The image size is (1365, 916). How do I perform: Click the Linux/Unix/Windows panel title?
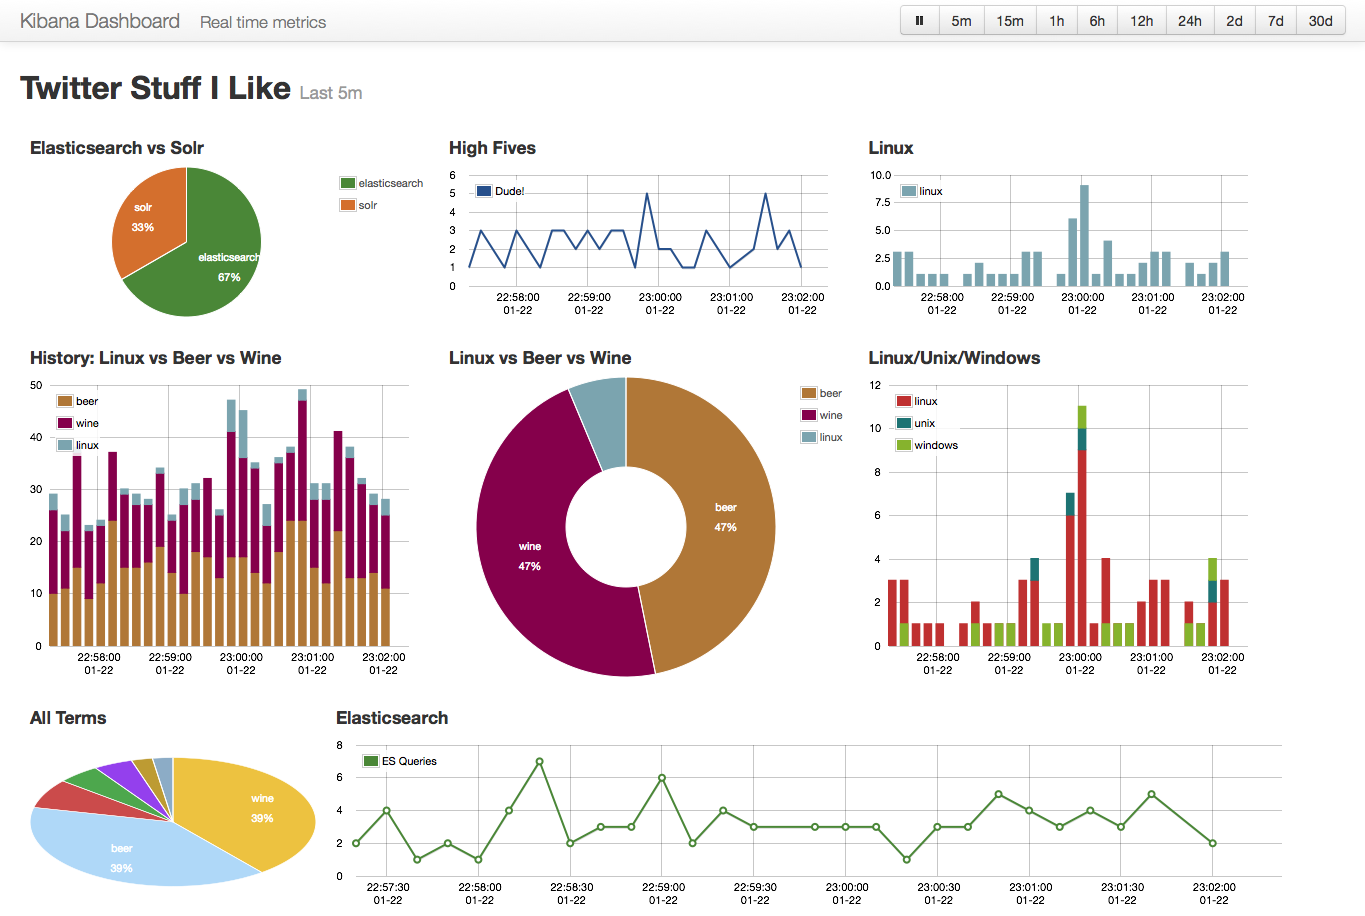pos(954,358)
